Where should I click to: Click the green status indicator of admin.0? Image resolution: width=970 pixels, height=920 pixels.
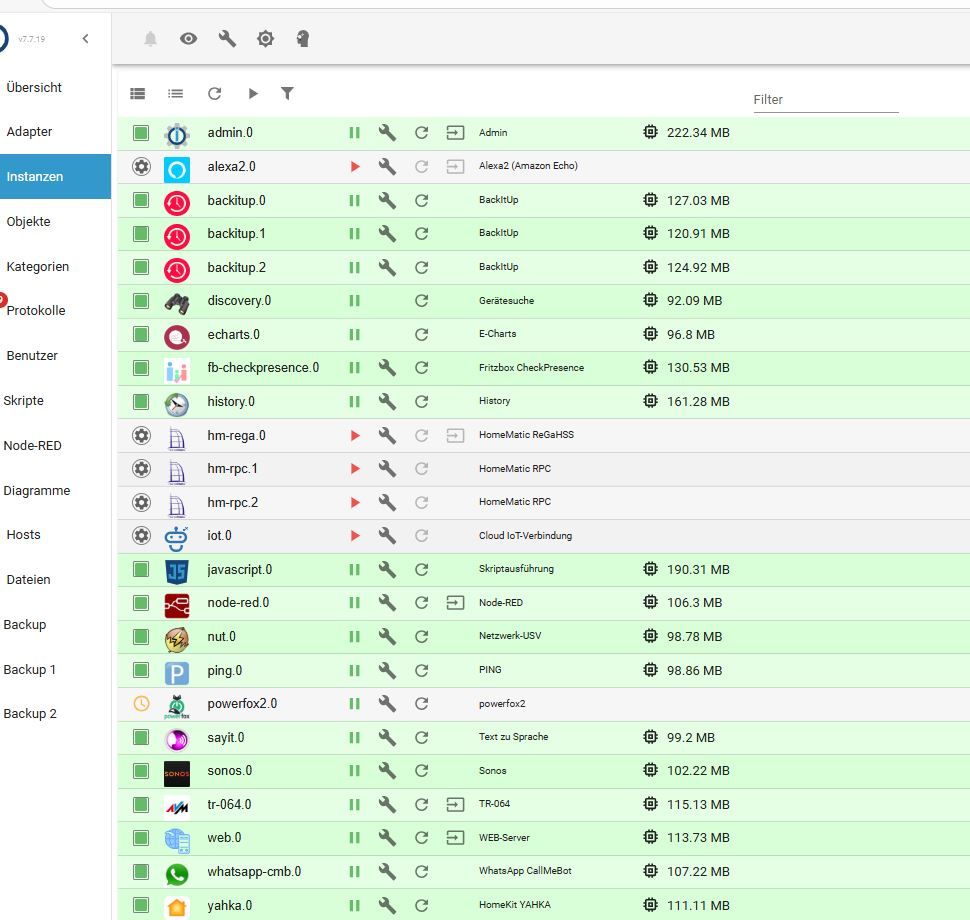[141, 132]
